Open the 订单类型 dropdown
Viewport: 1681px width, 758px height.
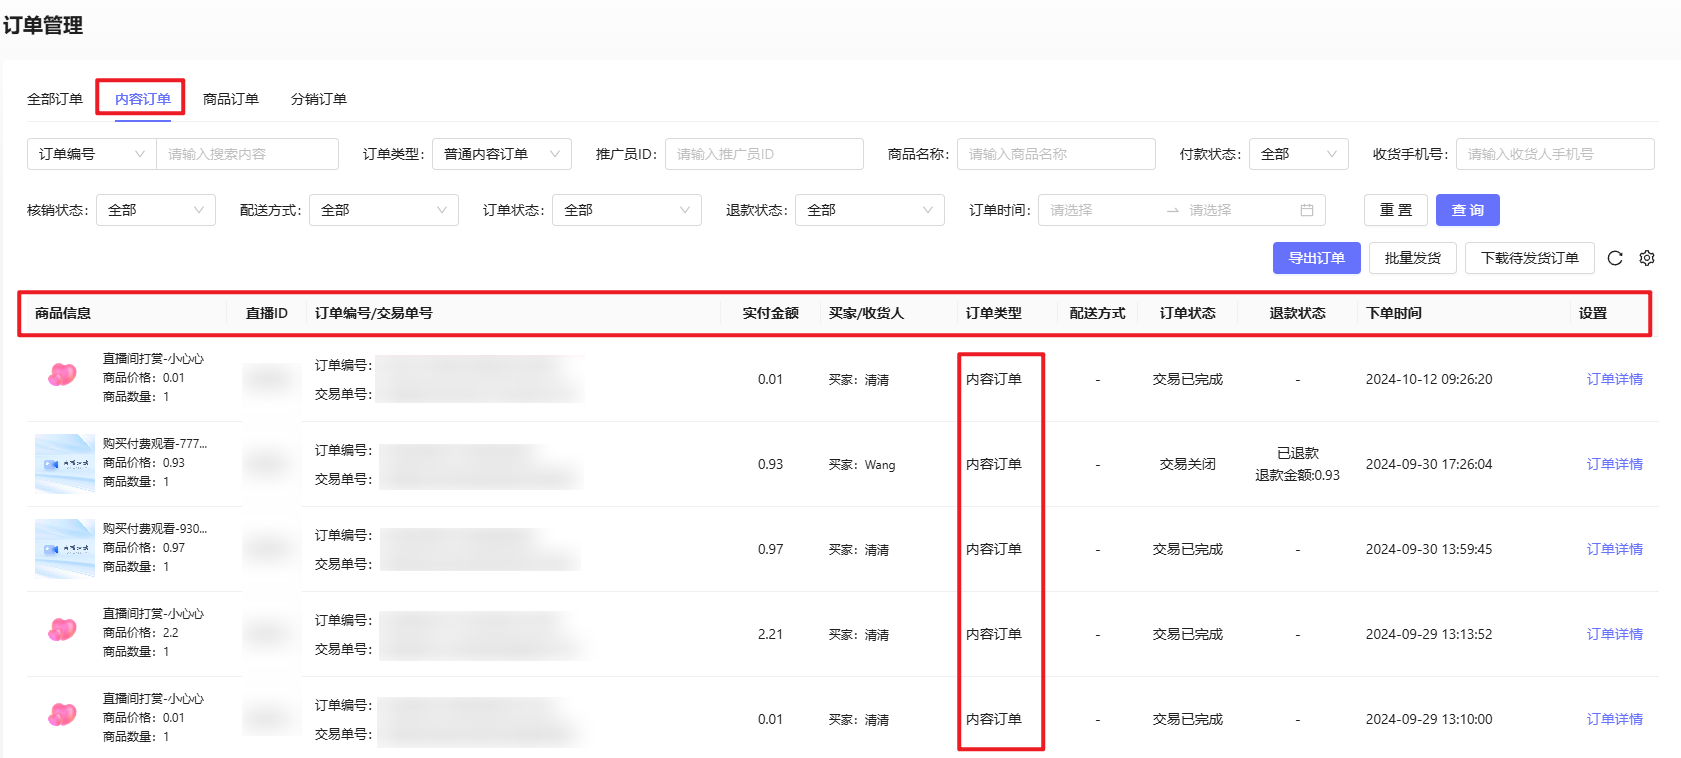tap(501, 154)
